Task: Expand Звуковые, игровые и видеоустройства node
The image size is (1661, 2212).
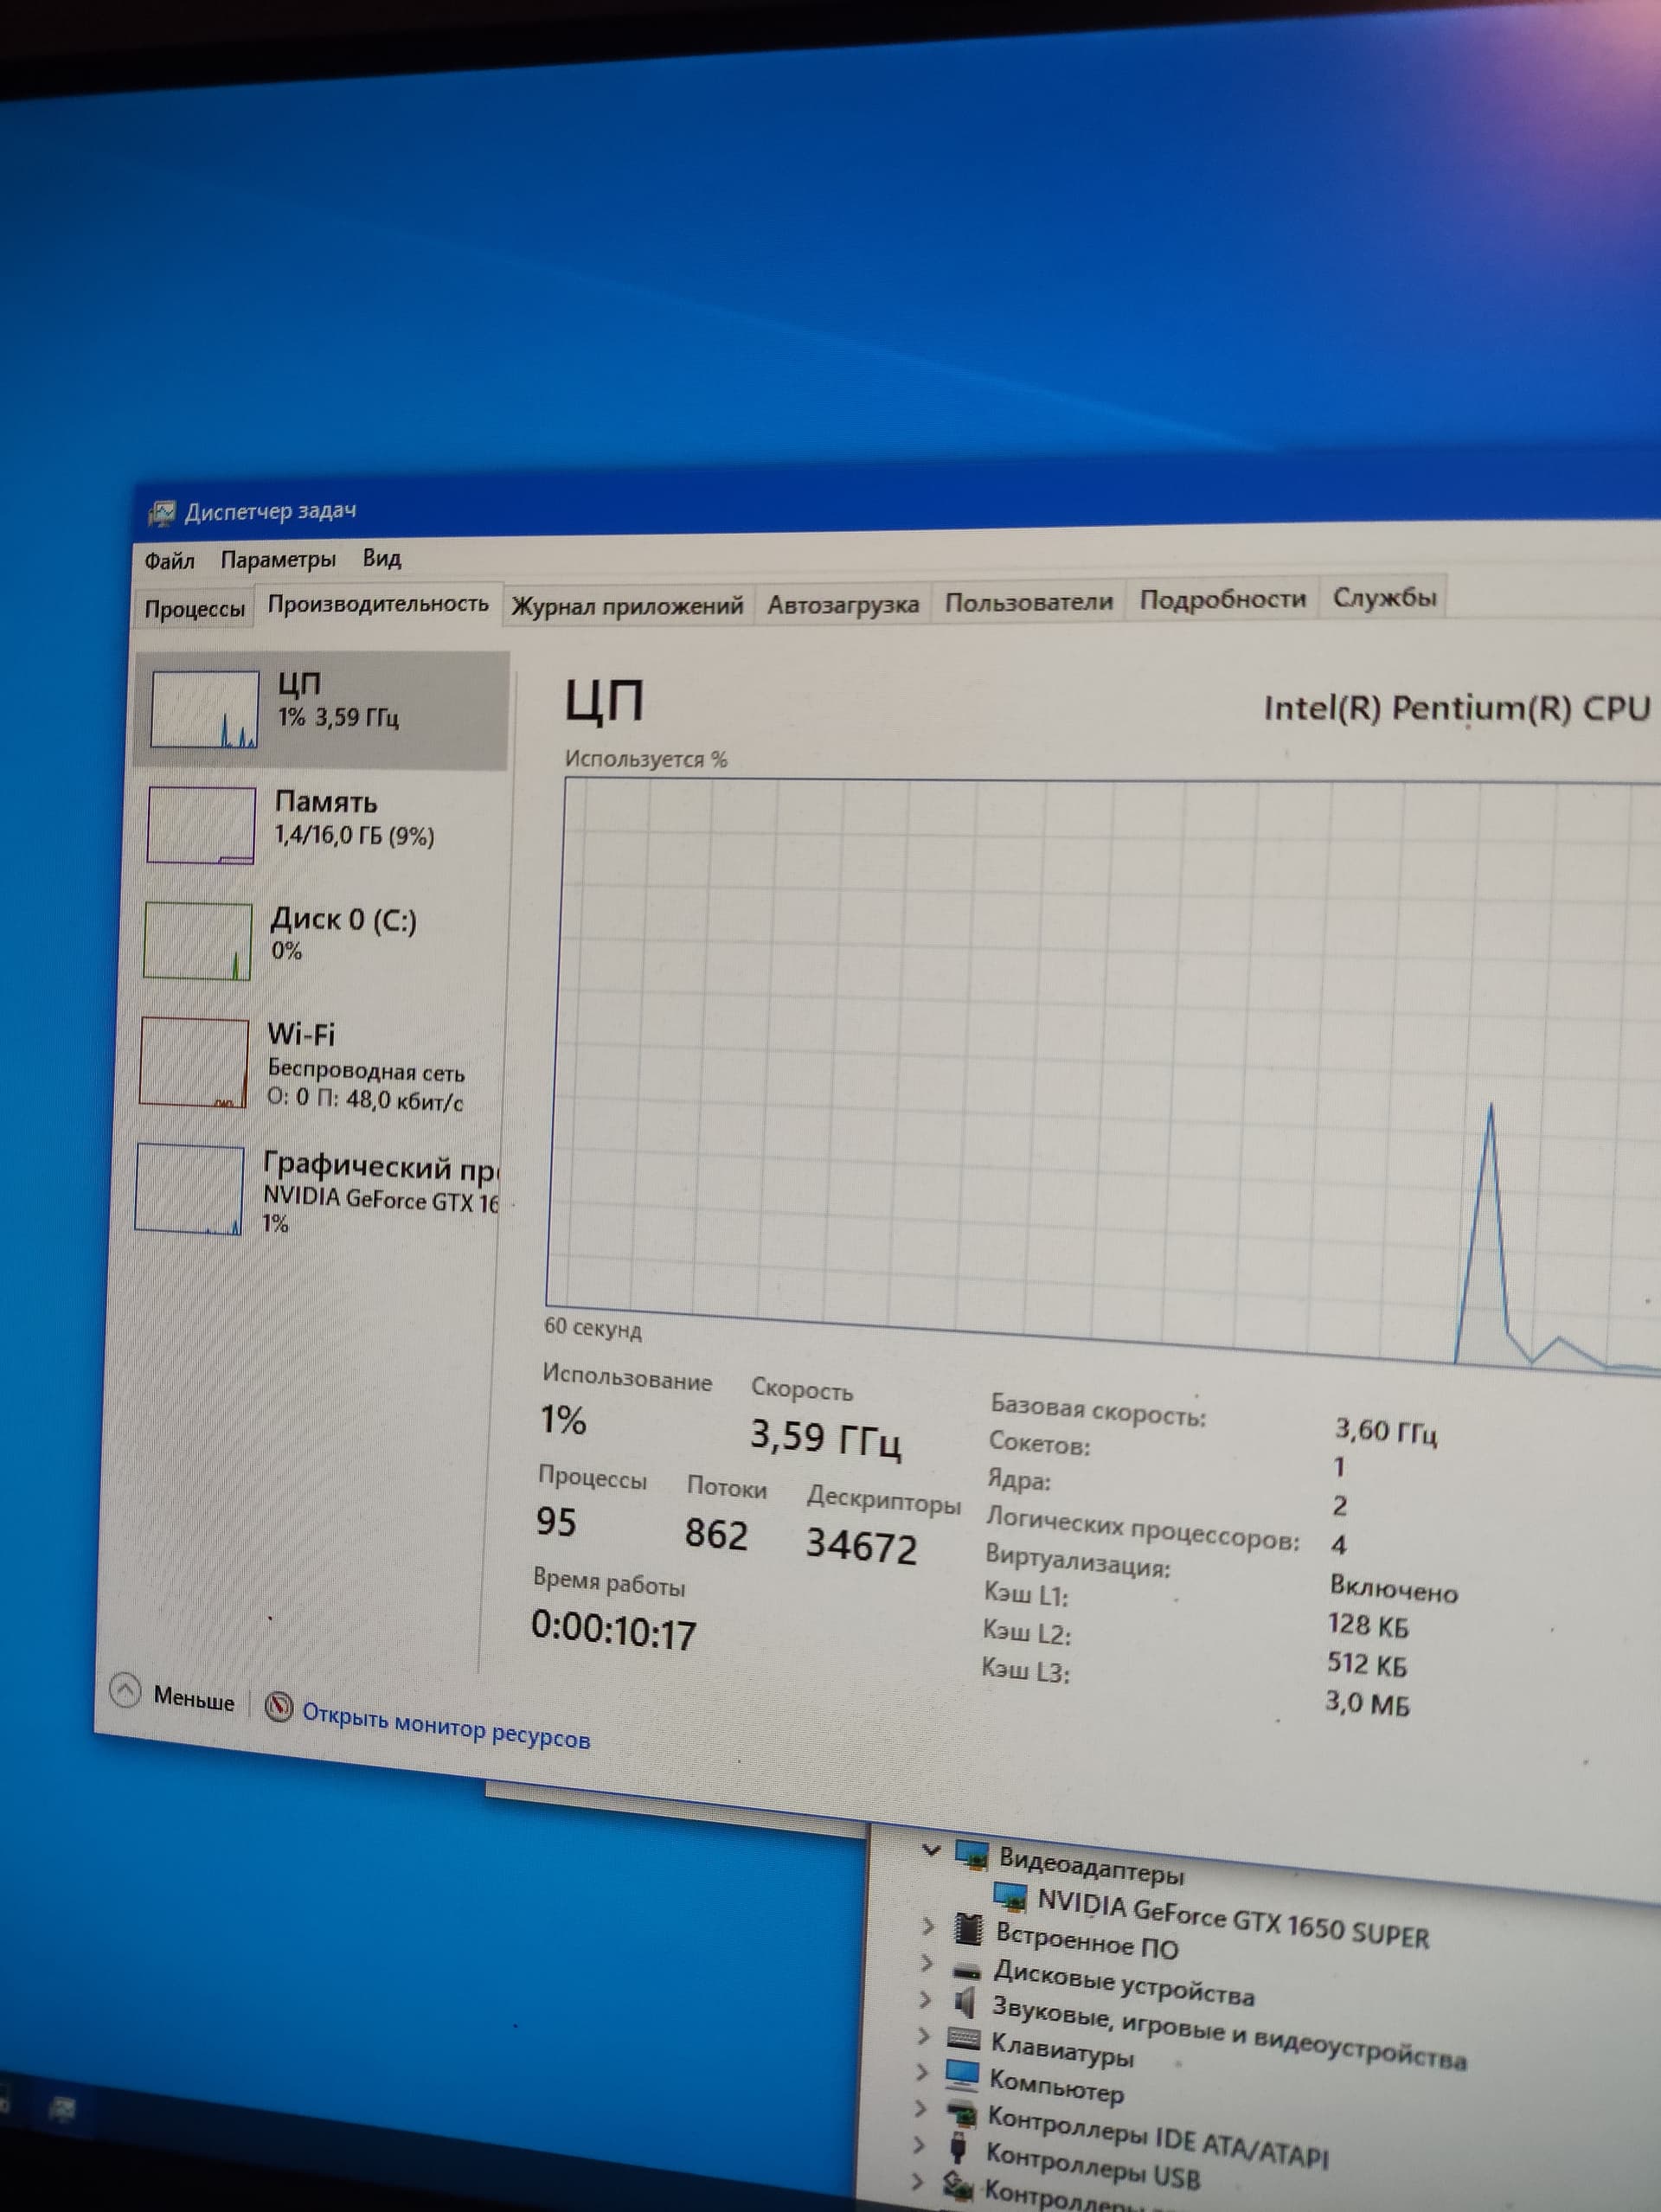Action: coord(924,2000)
